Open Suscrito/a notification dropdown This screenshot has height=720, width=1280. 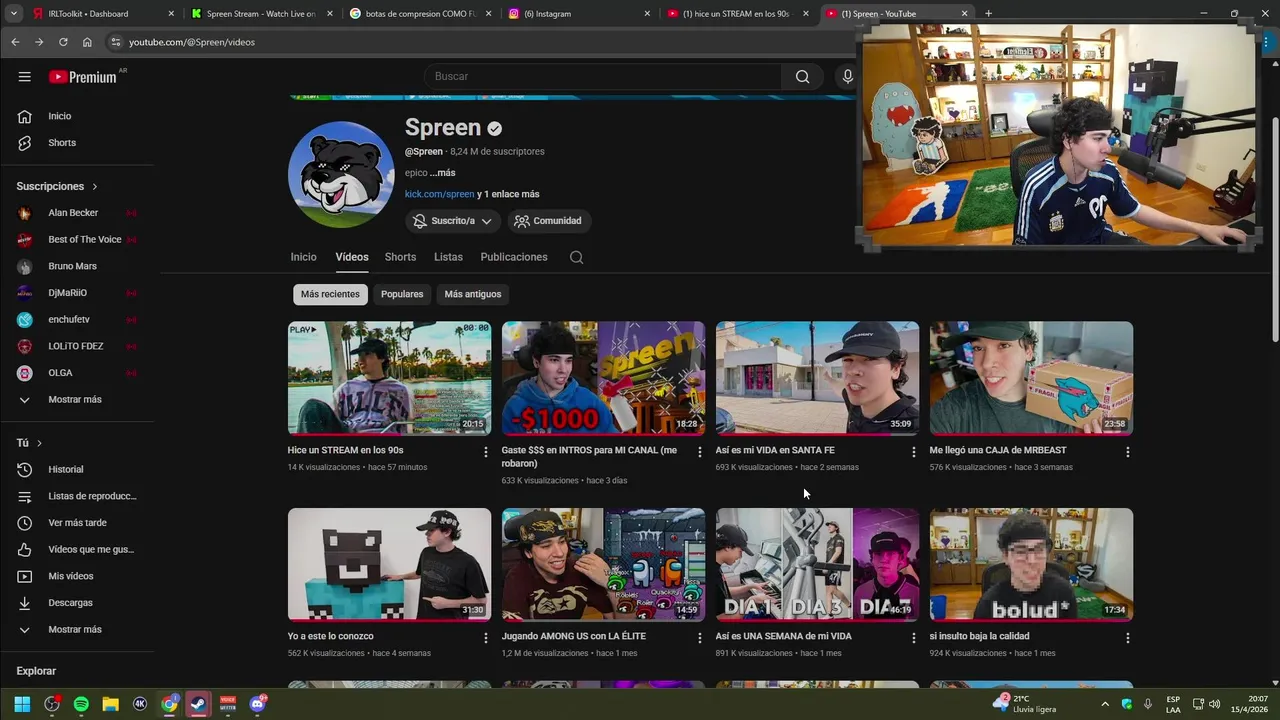(x=452, y=221)
